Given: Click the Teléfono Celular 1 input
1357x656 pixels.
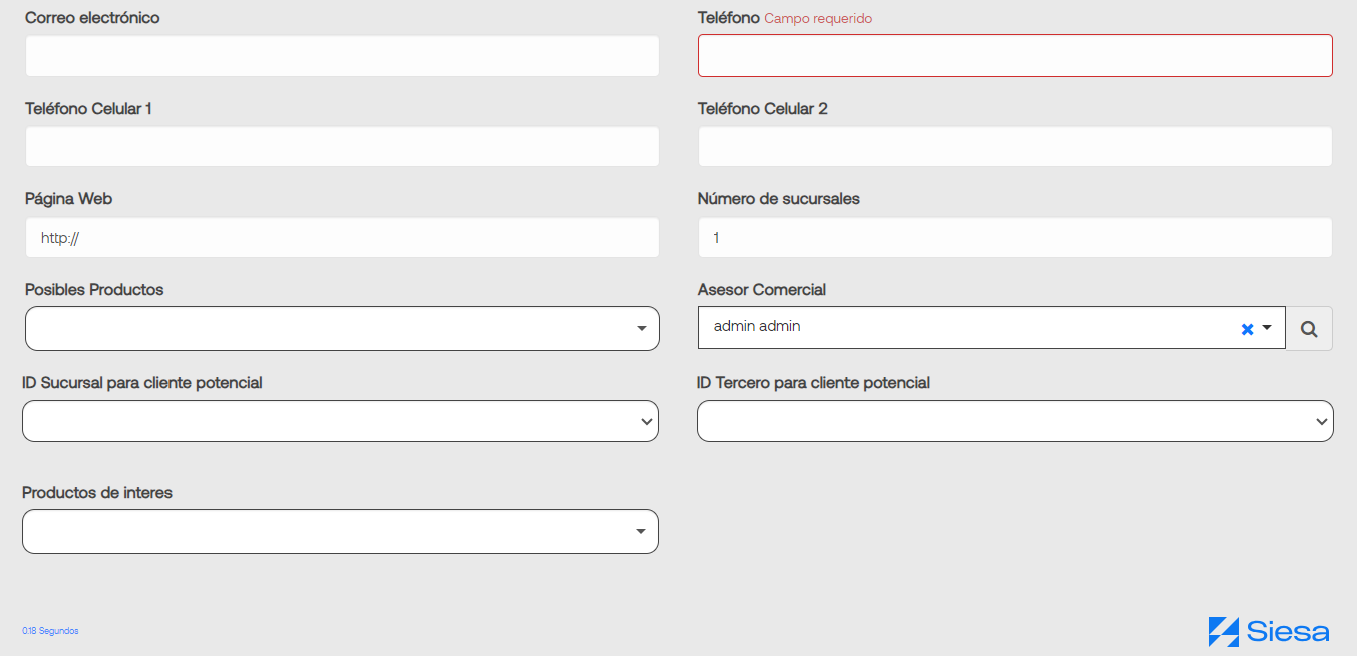Looking at the screenshot, I should [342, 146].
